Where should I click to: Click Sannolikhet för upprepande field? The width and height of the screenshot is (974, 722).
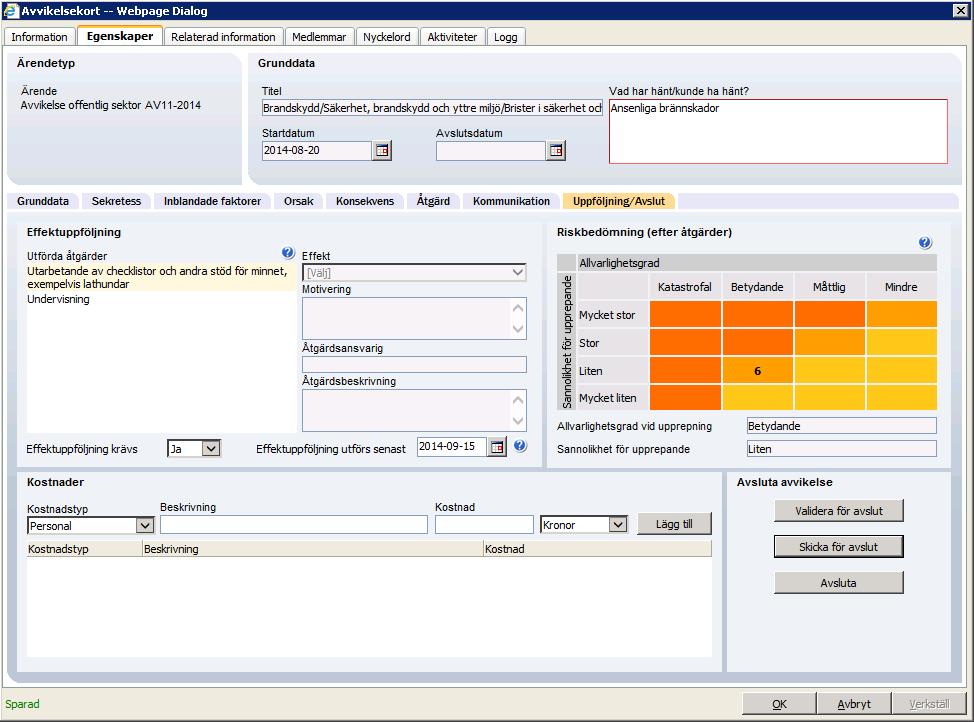842,449
